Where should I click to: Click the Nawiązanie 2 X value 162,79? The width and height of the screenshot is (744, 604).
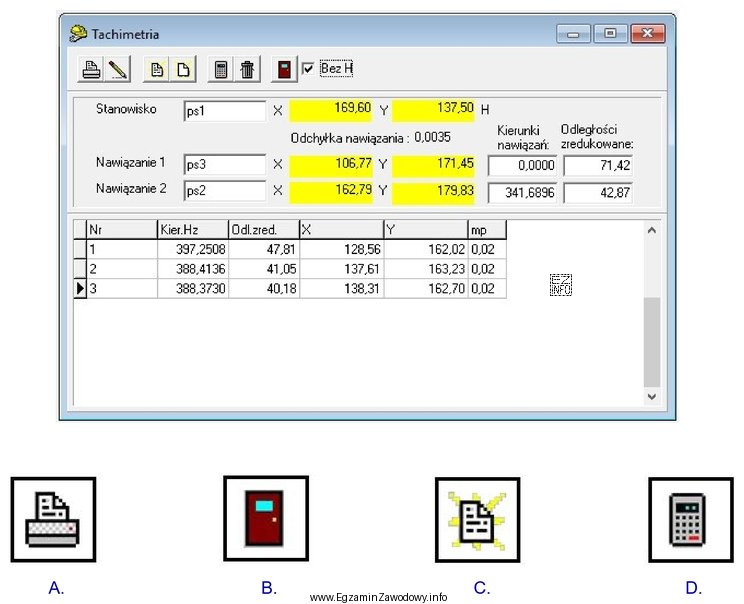click(x=331, y=192)
